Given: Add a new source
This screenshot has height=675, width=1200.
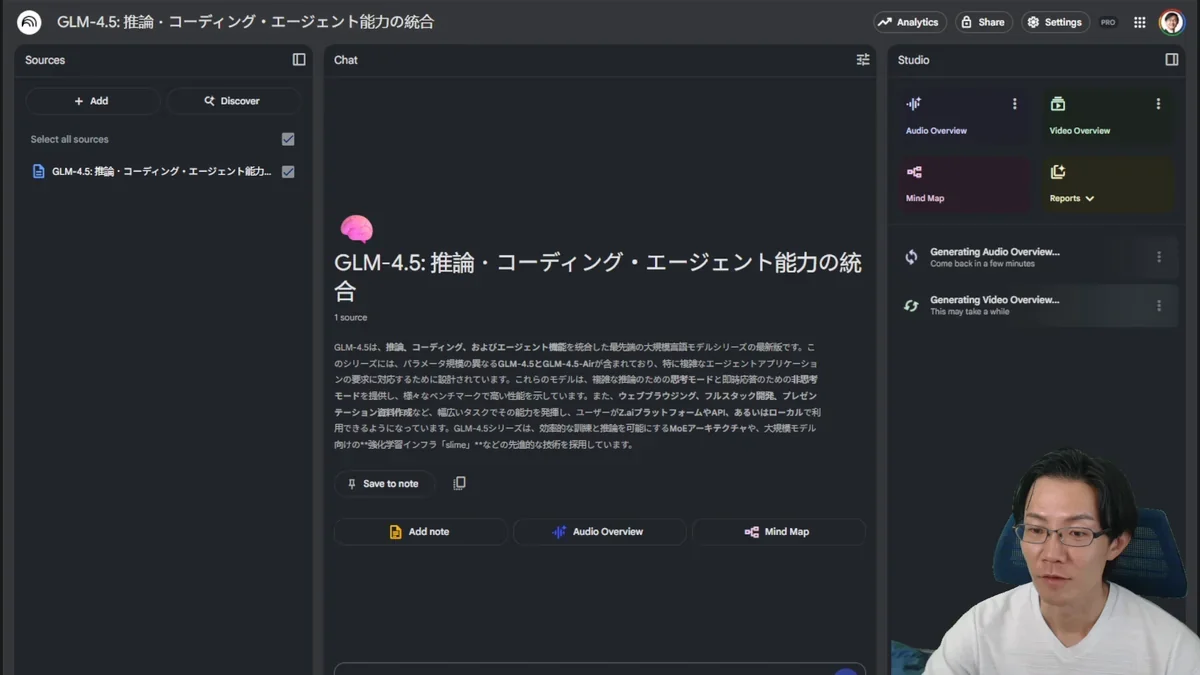Looking at the screenshot, I should [92, 101].
